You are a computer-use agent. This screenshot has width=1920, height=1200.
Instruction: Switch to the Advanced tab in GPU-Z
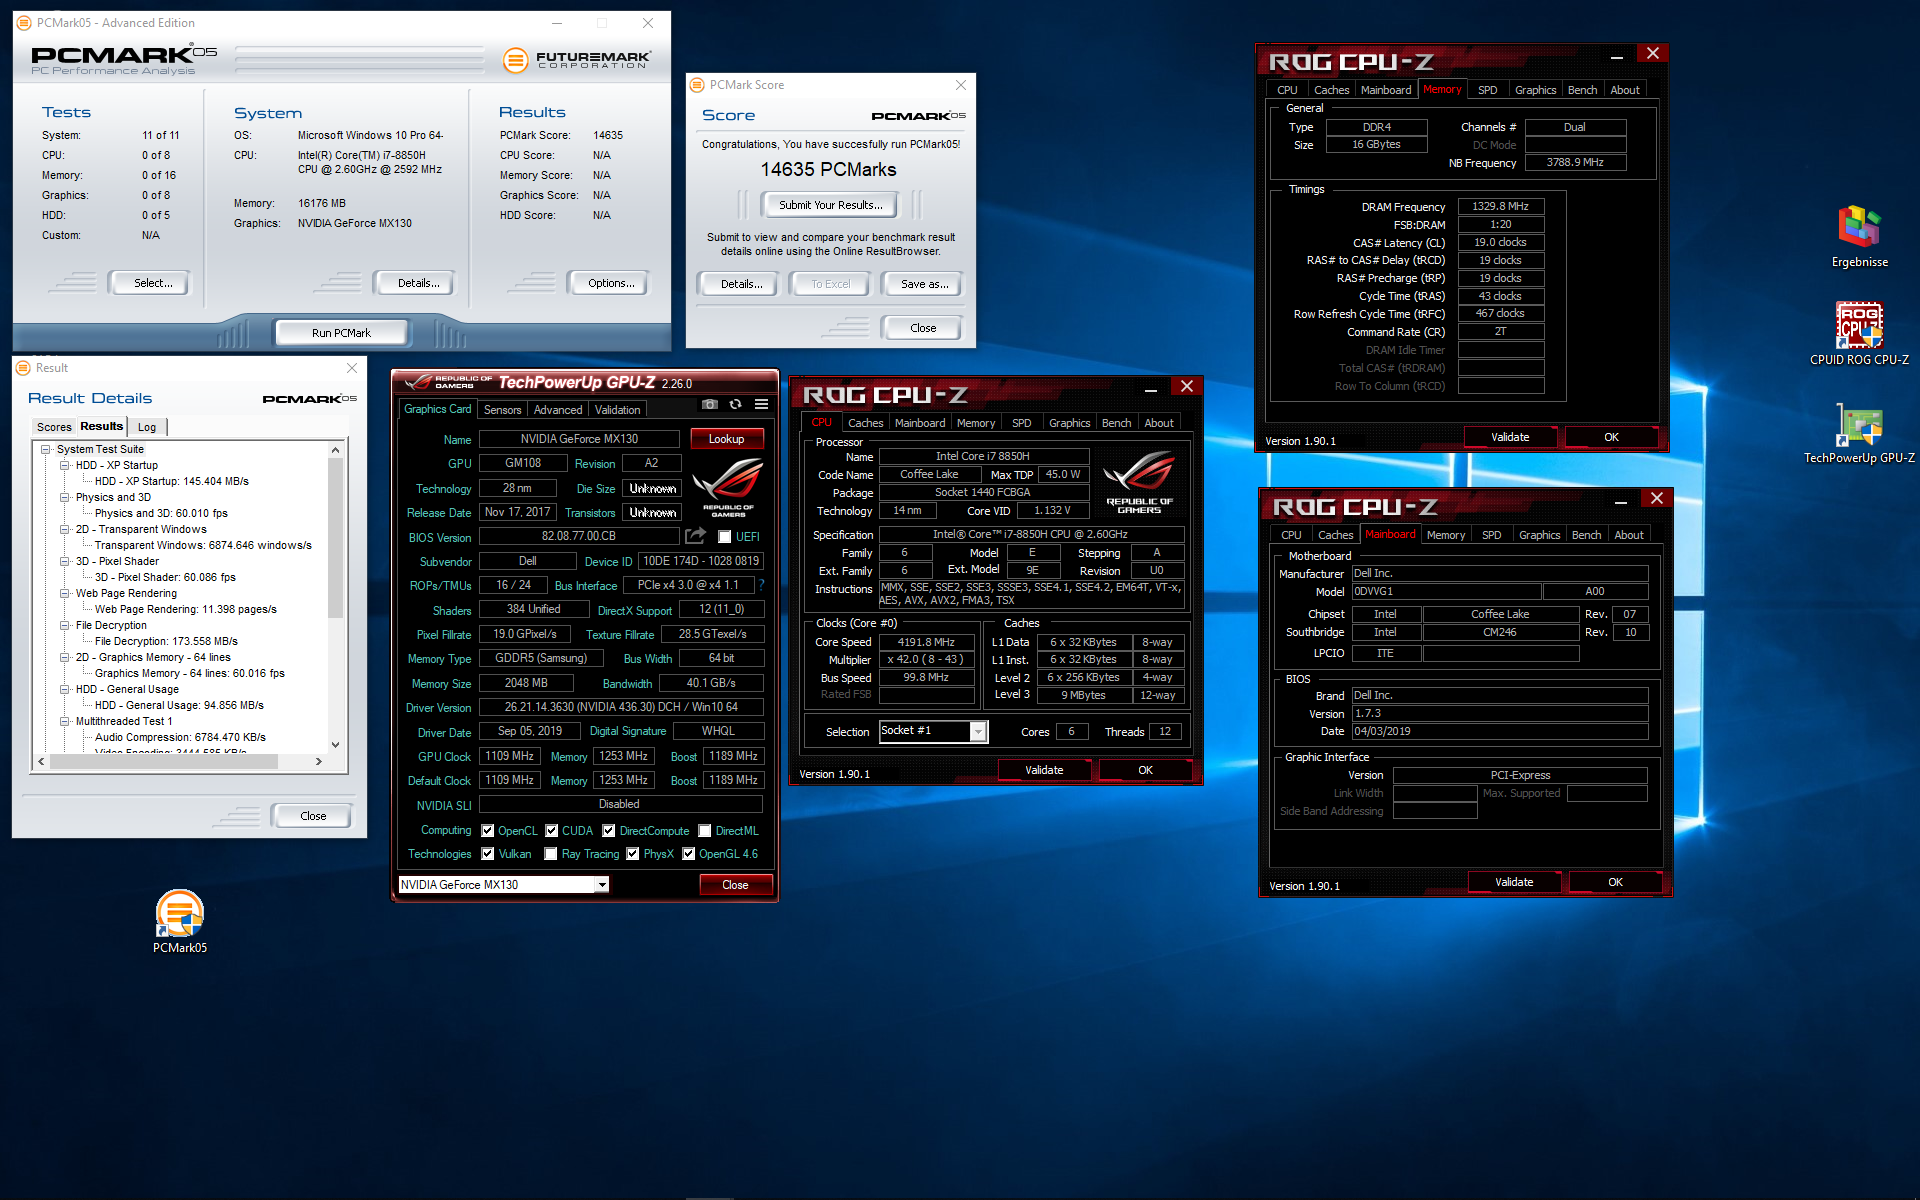click(558, 410)
